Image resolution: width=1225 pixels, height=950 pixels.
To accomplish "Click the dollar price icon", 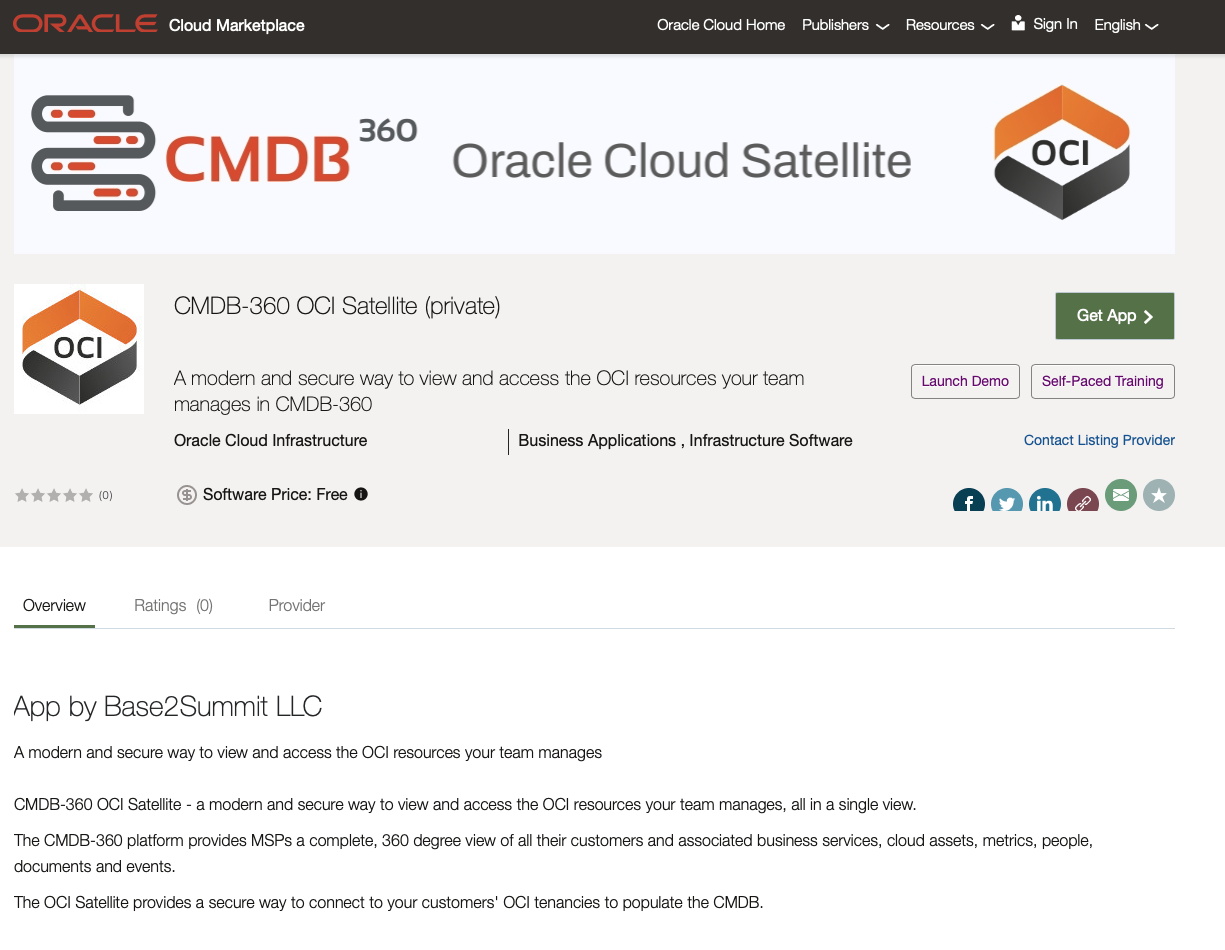I will (x=187, y=495).
